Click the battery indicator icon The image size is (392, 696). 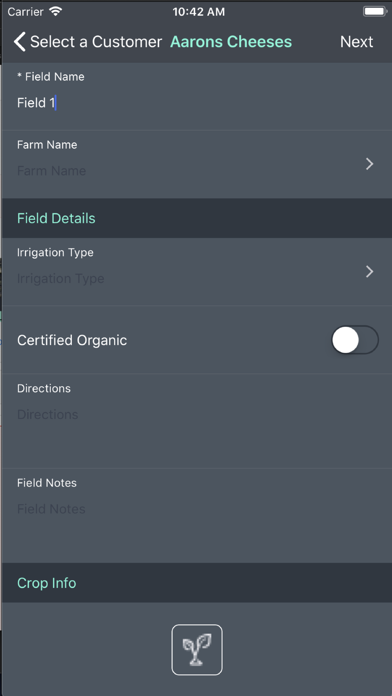click(x=375, y=12)
